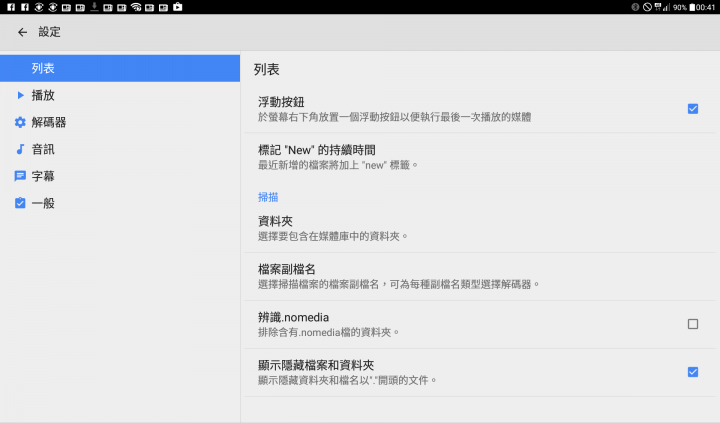This screenshot has width=720, height=423.
Task: Toggle the 浮動按鈕 checkbox
Action: pos(693,109)
